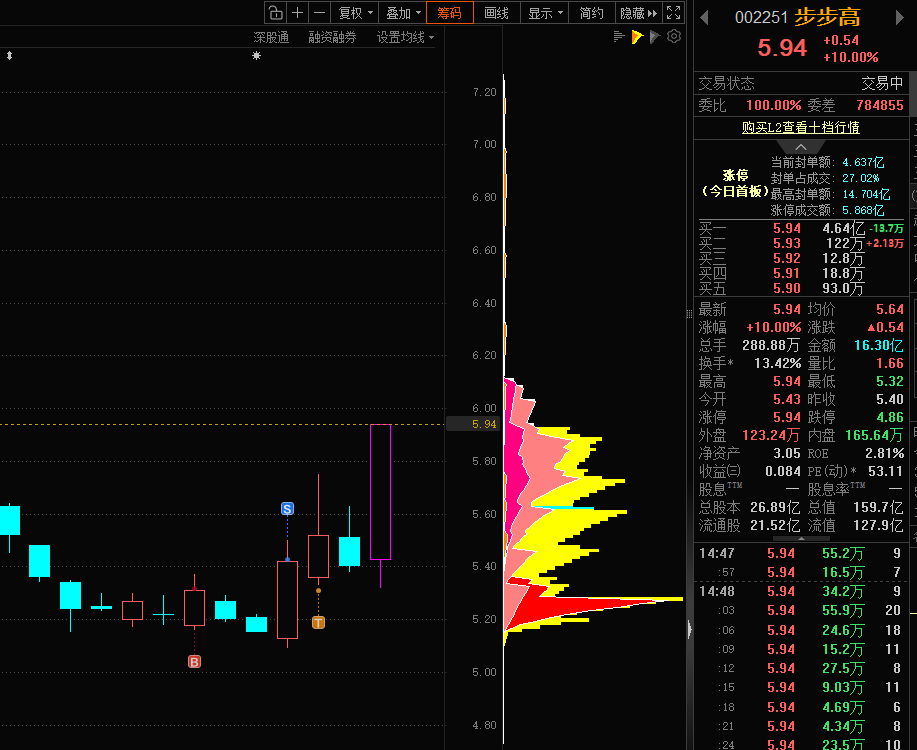Zoom in chart with plus button
The width and height of the screenshot is (917, 750).
298,12
